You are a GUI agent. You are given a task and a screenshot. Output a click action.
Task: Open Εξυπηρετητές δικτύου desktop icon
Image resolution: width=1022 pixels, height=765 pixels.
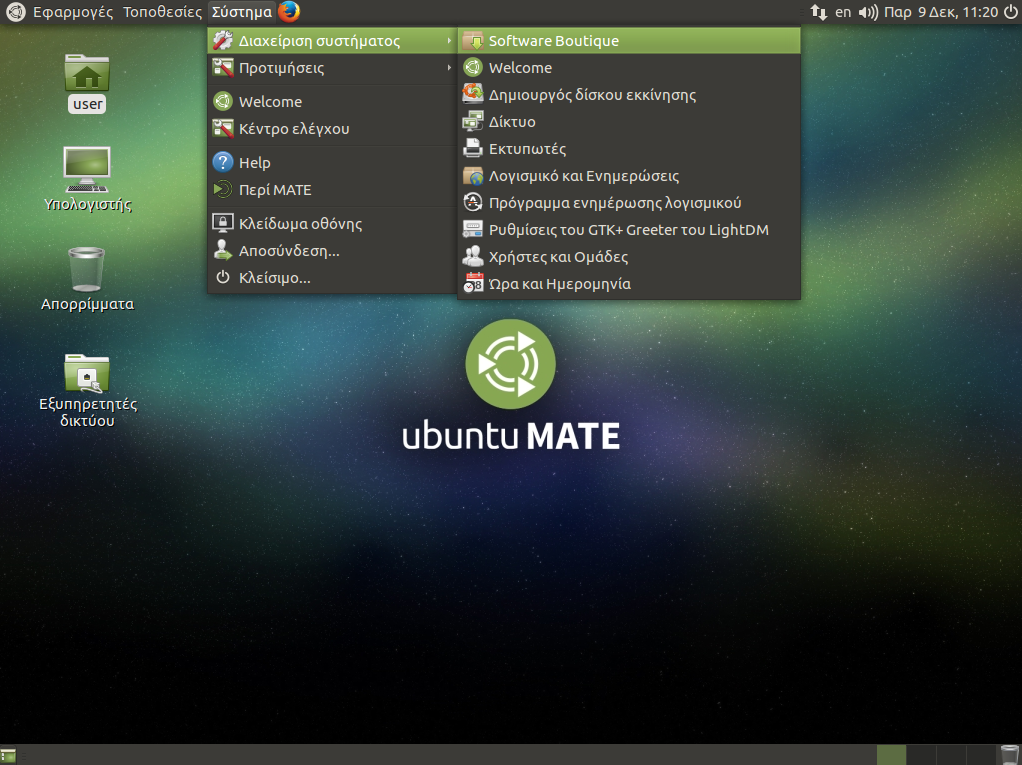(87, 374)
